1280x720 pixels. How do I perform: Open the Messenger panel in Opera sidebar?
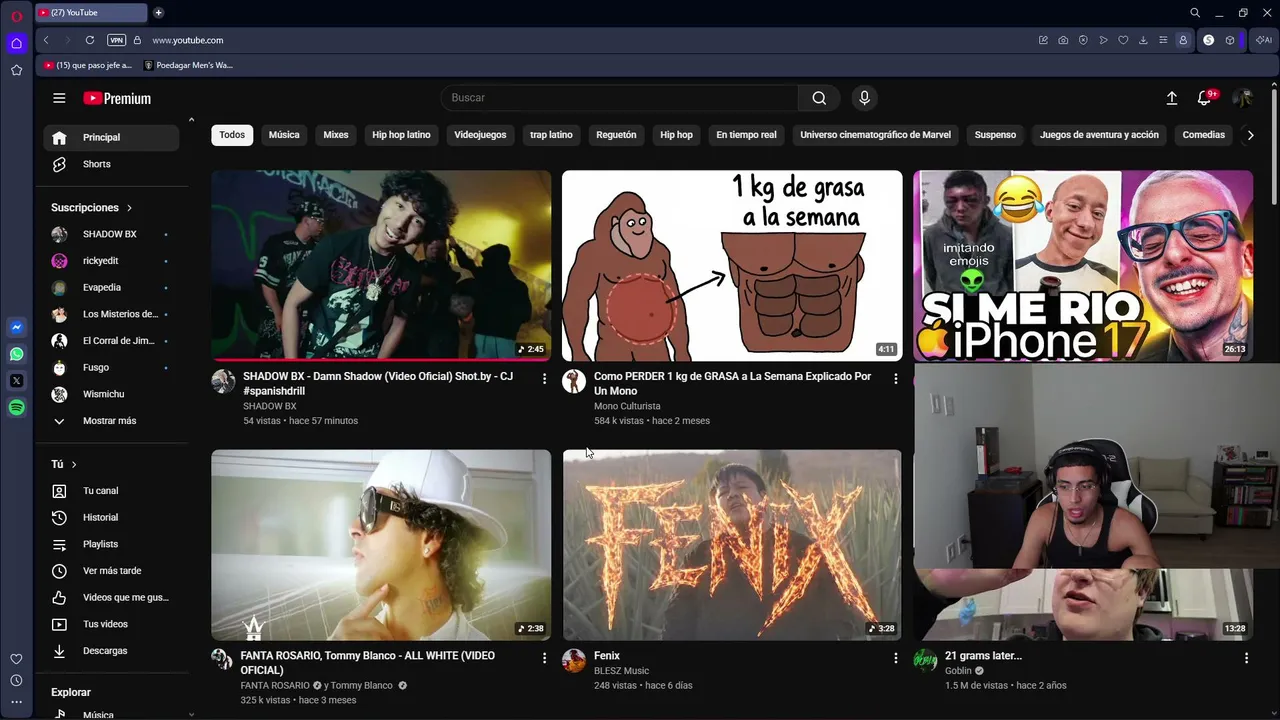click(x=17, y=327)
